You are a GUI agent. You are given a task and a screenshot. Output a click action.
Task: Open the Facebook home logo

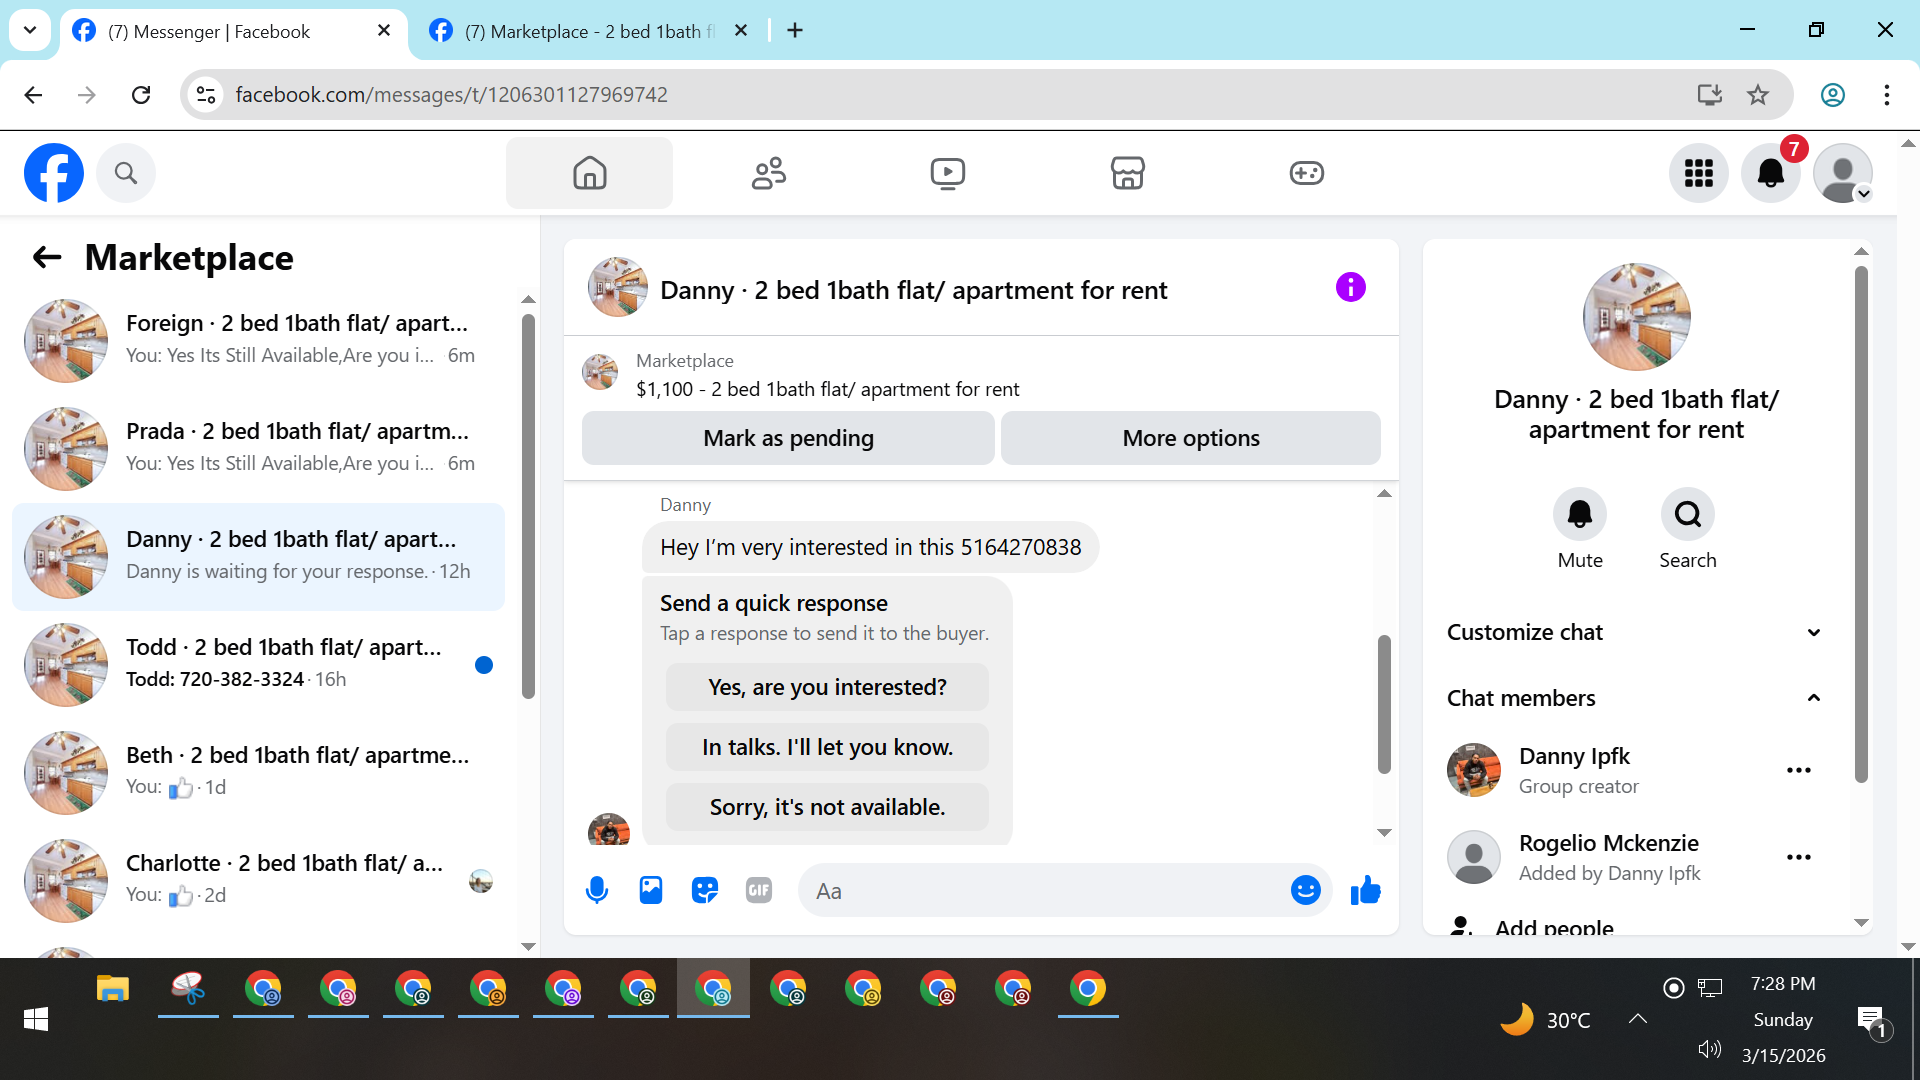(x=54, y=173)
